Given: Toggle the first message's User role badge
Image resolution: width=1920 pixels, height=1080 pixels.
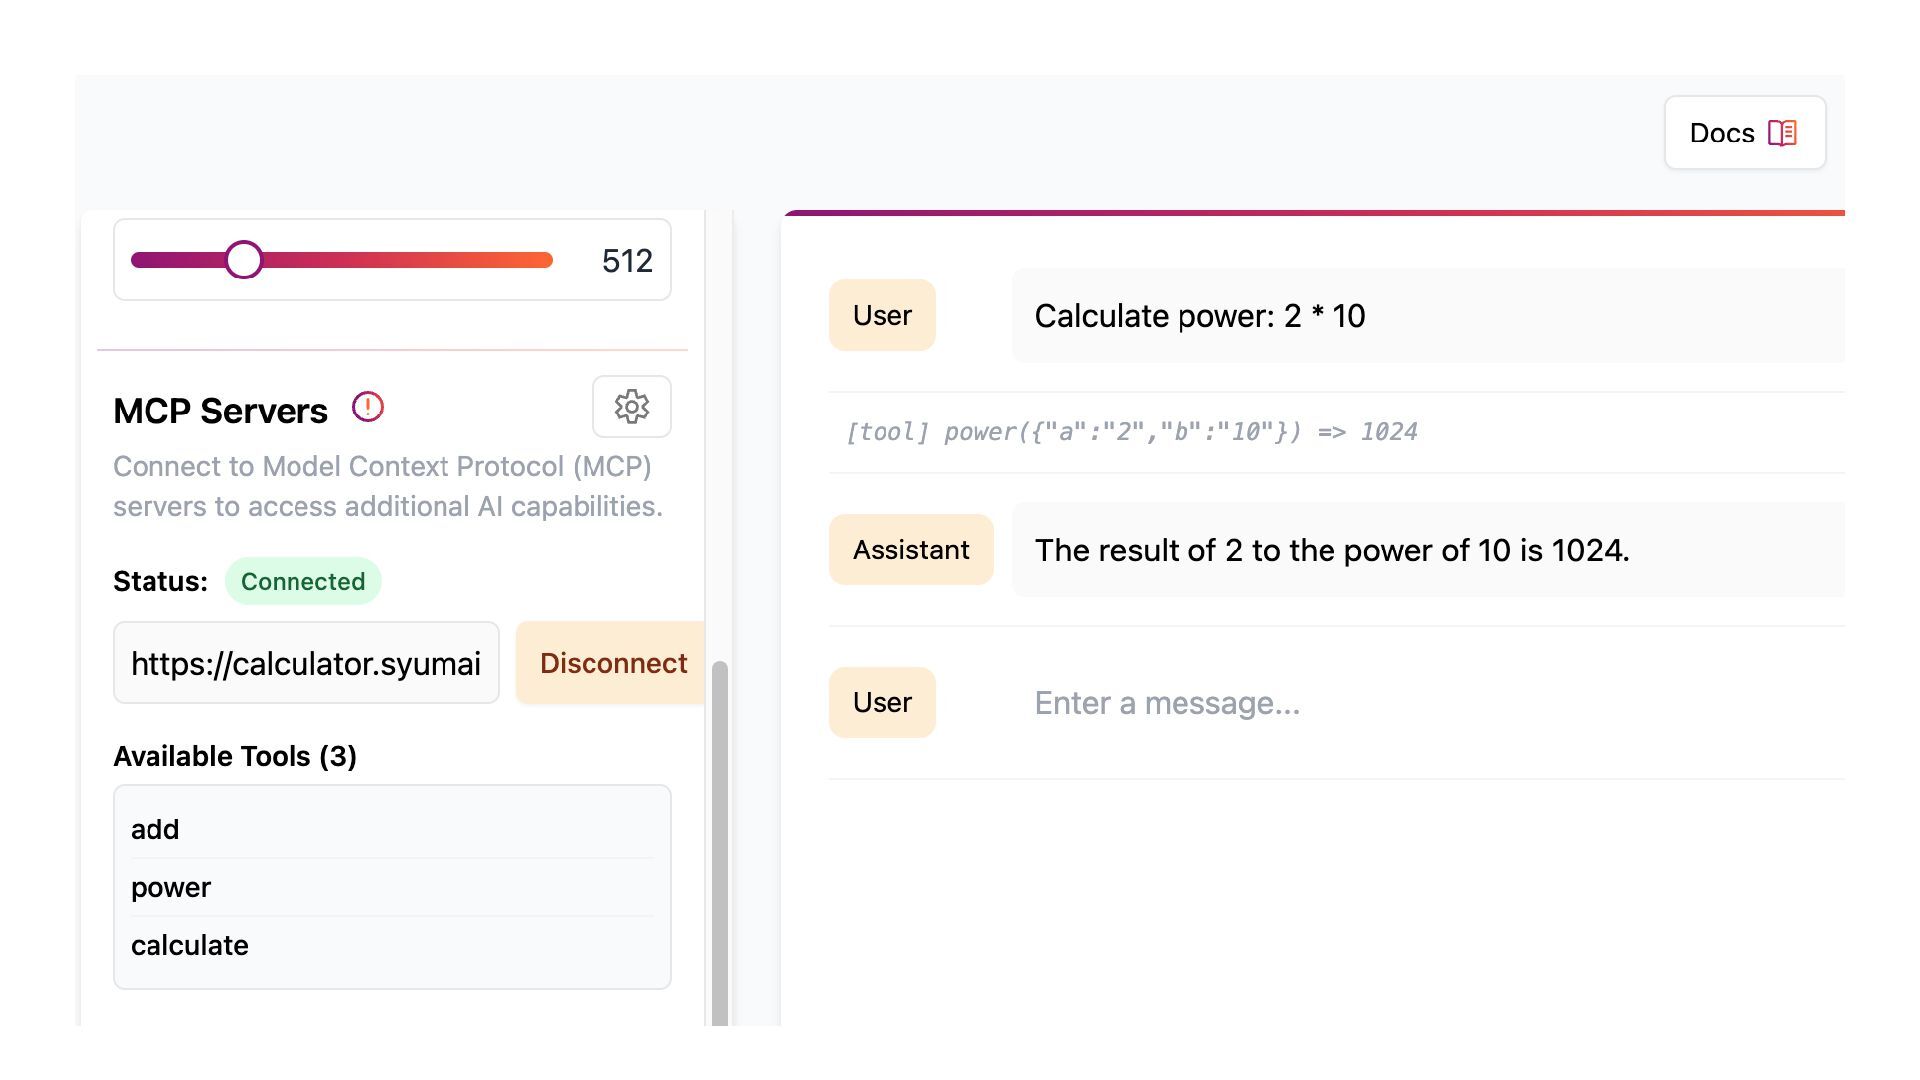Looking at the screenshot, I should point(882,315).
